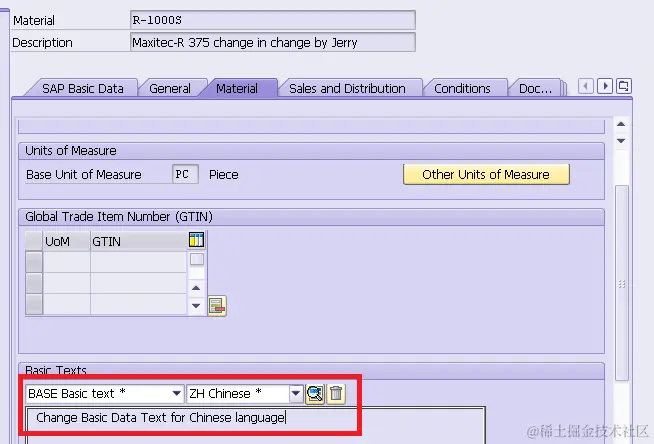Click the first GTIN cell in the table
The width and height of the screenshot is (654, 444).
click(138, 262)
